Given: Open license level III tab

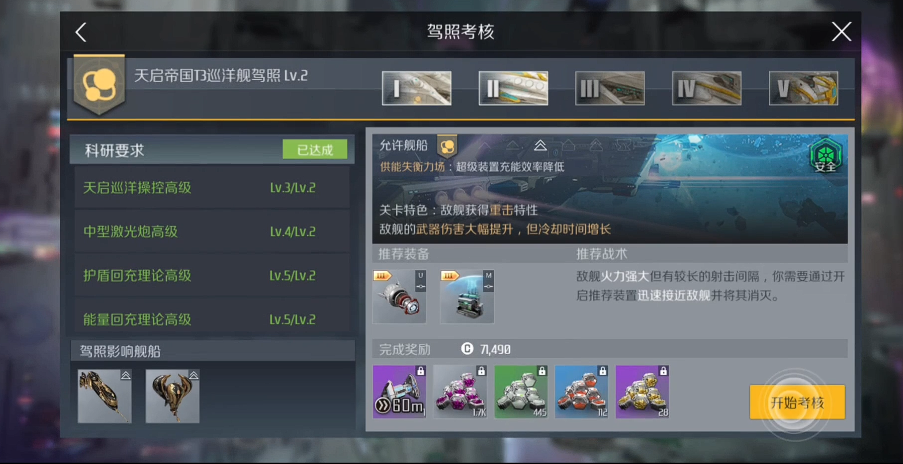Looking at the screenshot, I should point(610,88).
